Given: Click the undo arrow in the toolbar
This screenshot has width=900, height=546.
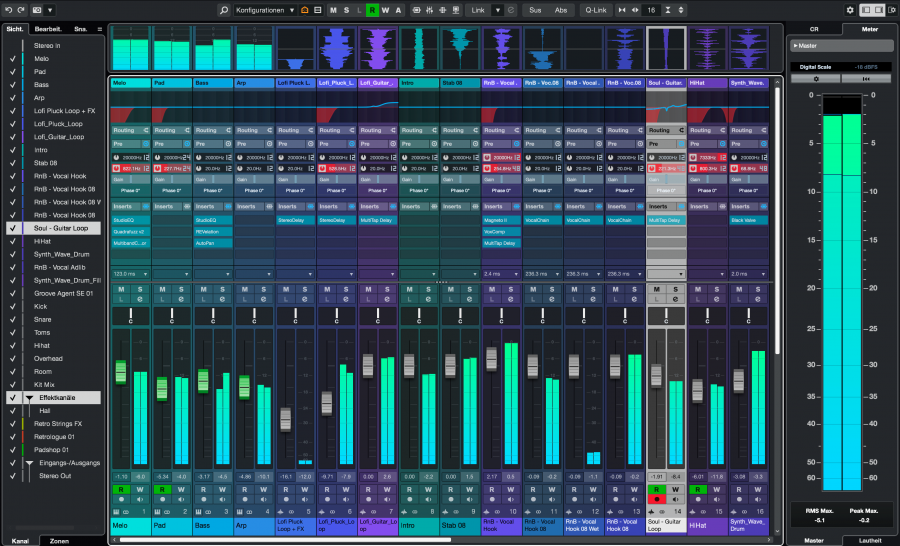Looking at the screenshot, I should coord(8,9).
